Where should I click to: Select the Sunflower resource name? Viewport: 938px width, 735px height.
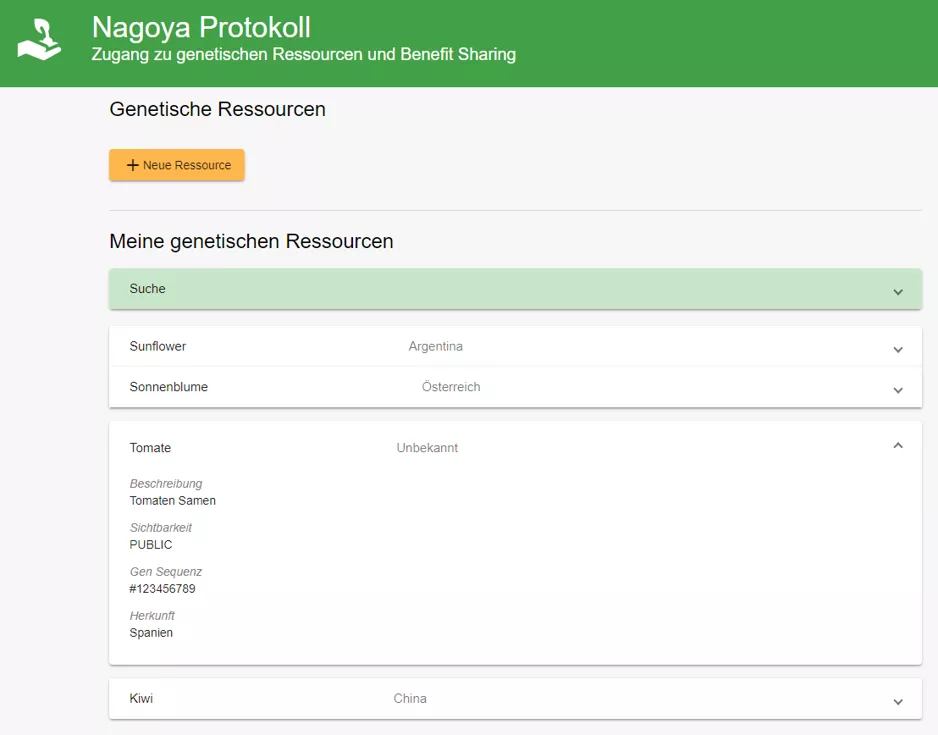click(x=158, y=347)
